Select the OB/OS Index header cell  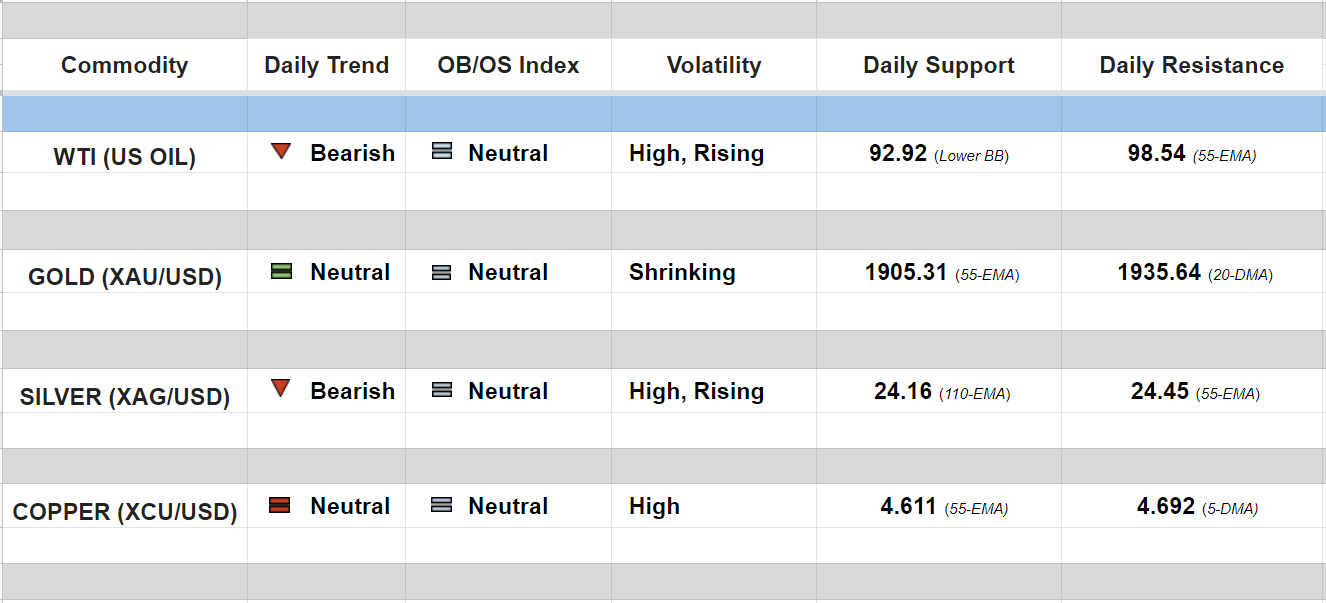508,65
